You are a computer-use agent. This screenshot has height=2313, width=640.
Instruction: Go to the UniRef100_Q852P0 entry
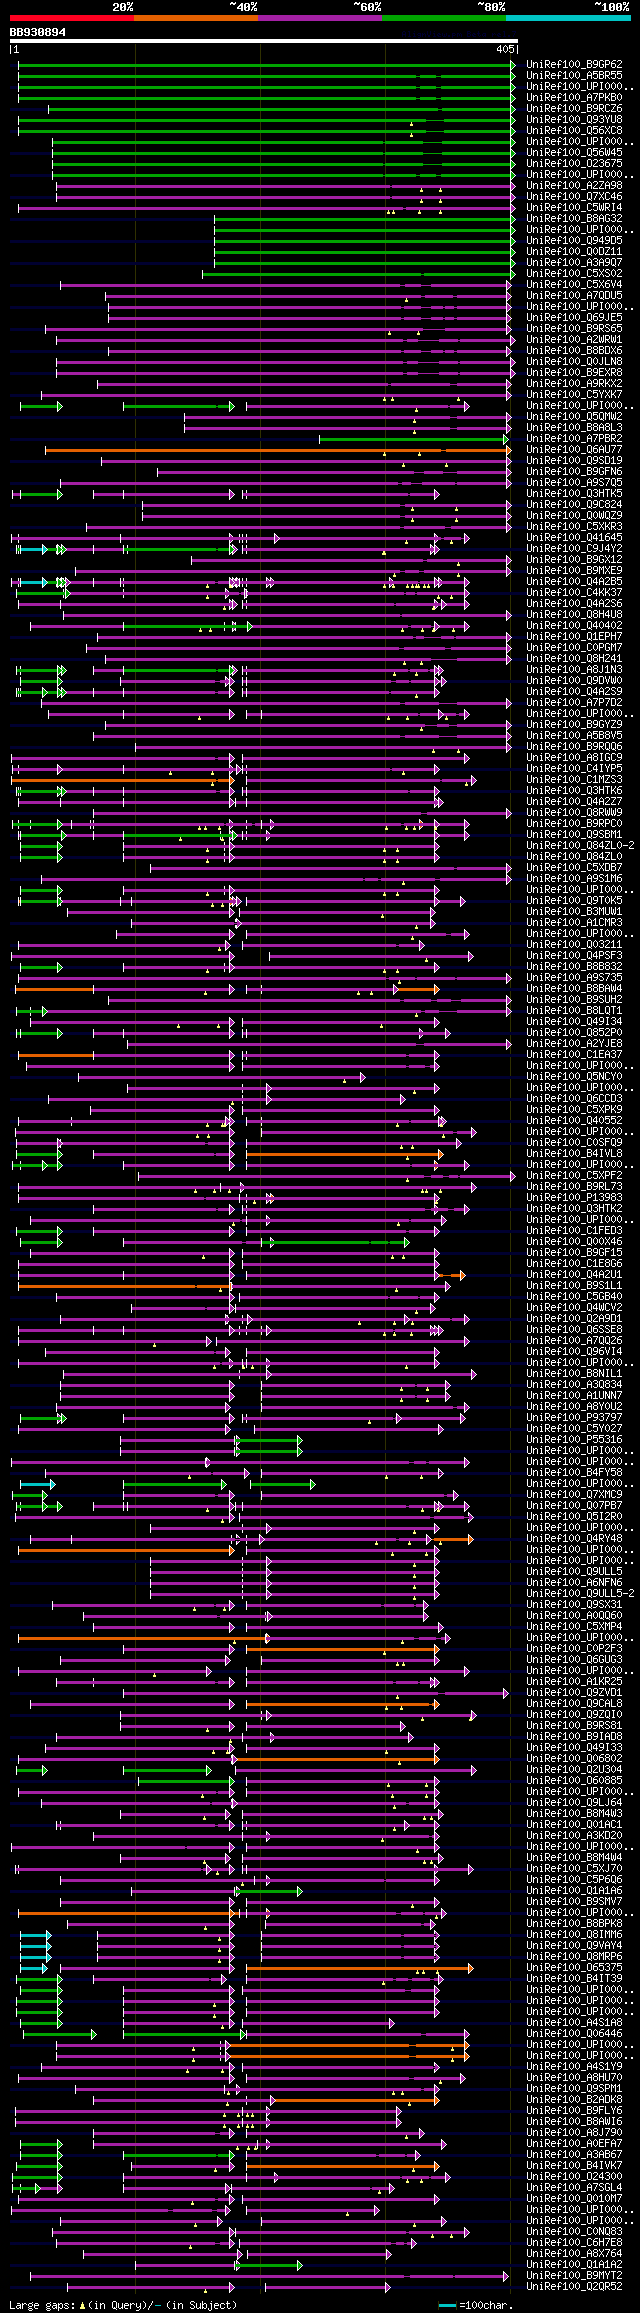(574, 1032)
